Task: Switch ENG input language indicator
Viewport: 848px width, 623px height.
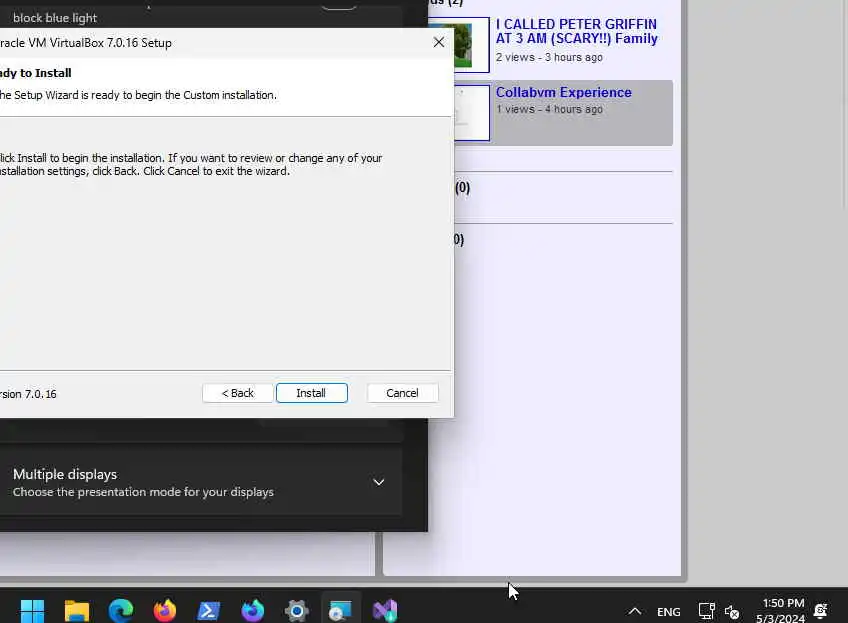Action: [668, 612]
